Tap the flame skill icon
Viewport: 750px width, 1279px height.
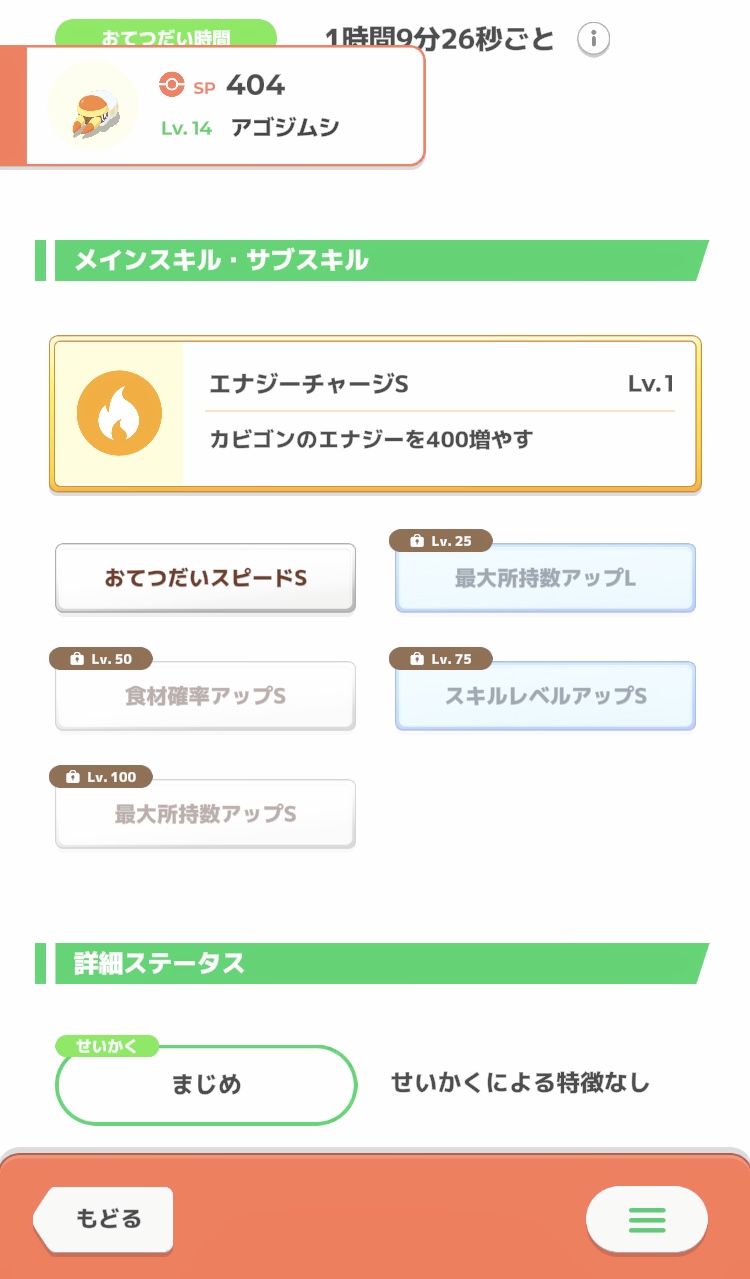click(120, 414)
